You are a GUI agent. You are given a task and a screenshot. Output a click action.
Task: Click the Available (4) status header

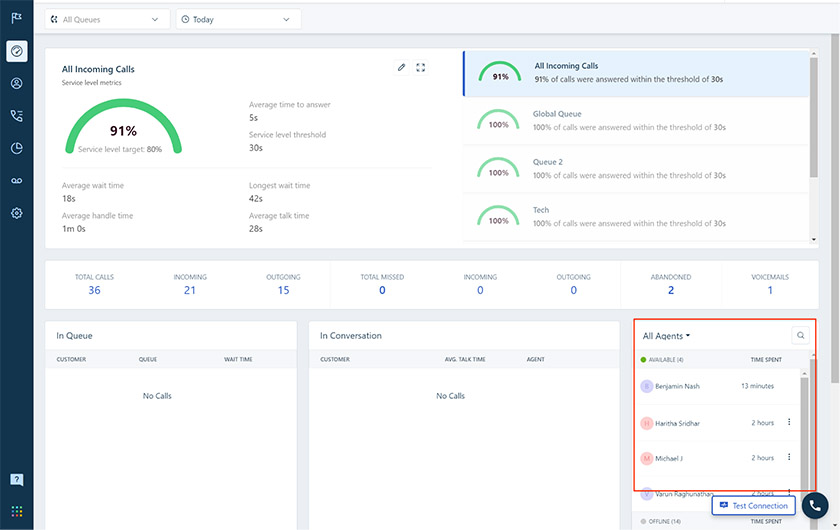pyautogui.click(x=662, y=360)
